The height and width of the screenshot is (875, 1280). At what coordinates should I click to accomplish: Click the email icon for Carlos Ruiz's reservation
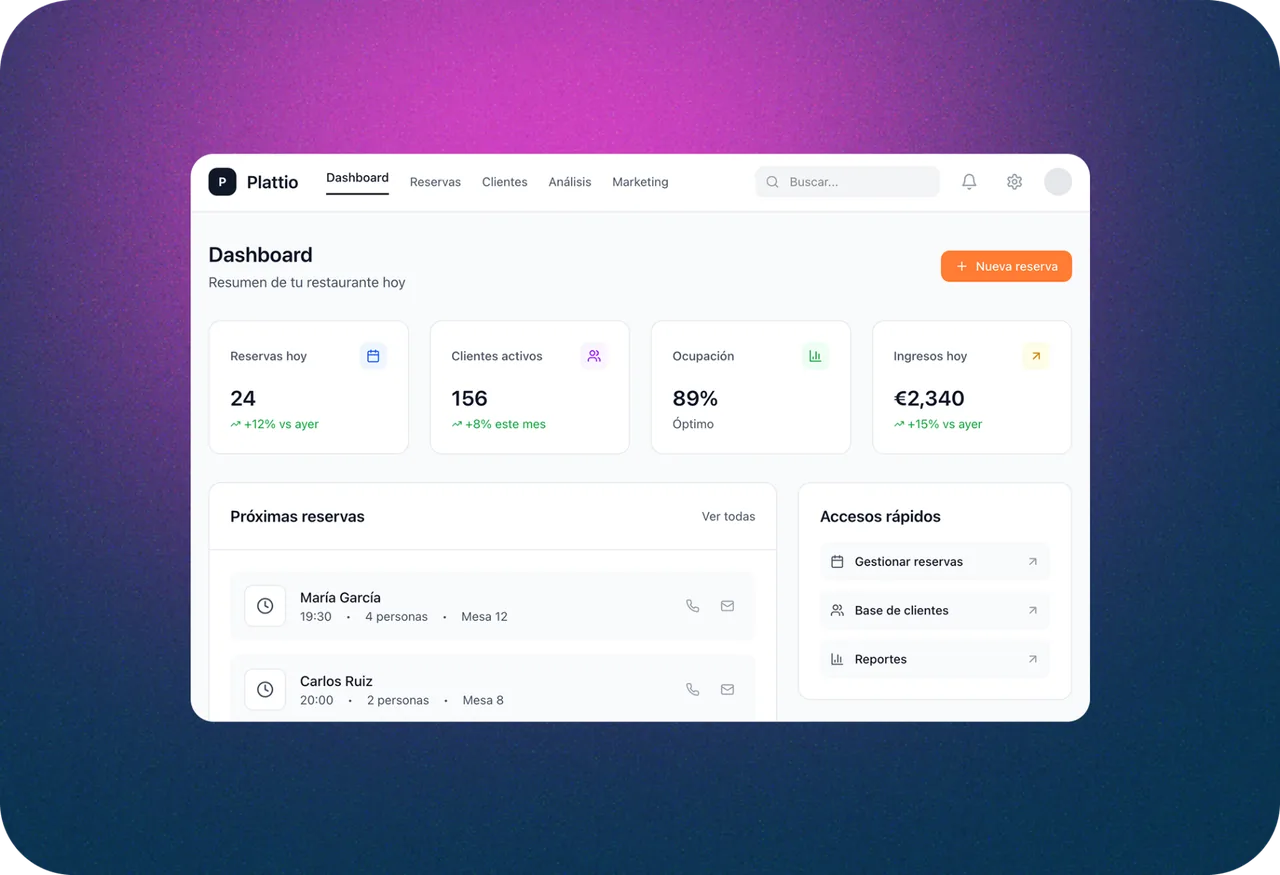coord(727,689)
